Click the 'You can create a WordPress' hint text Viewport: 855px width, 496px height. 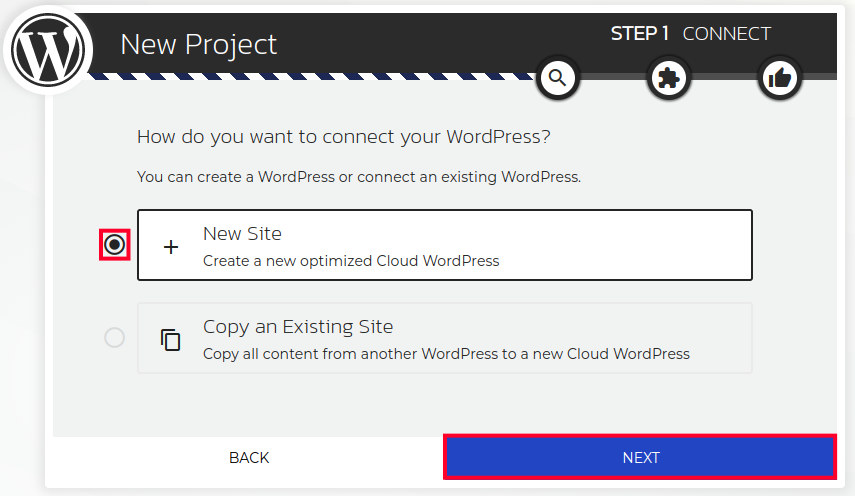(359, 177)
